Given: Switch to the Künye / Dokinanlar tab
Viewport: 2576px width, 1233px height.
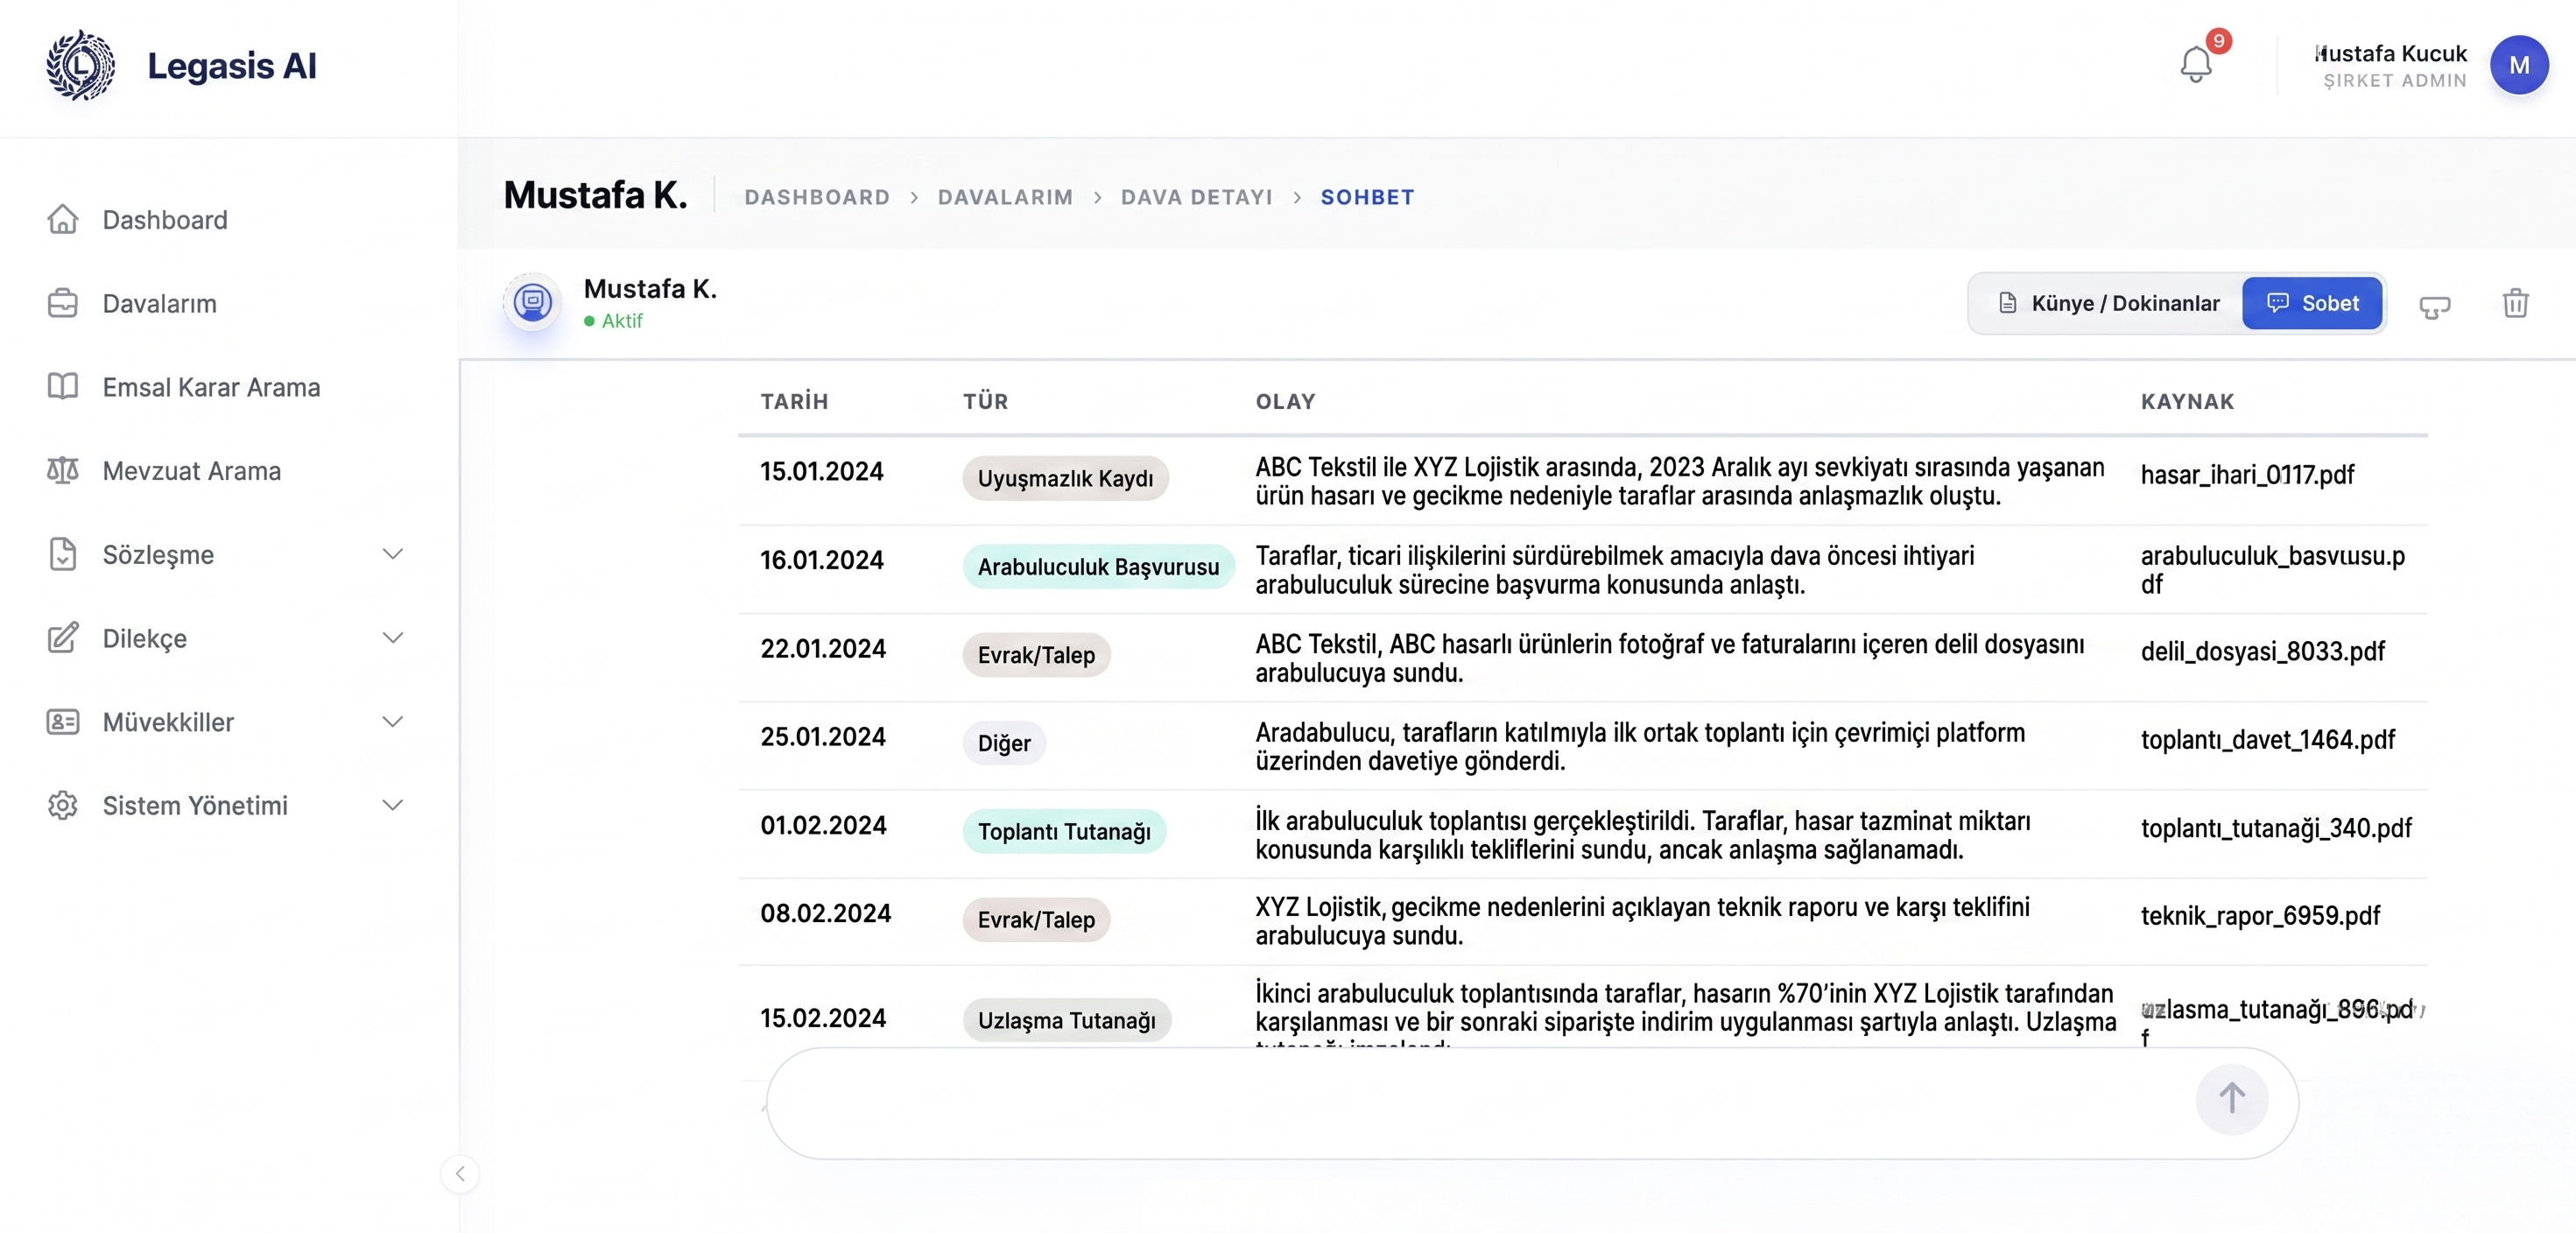Looking at the screenshot, I should pyautogui.click(x=2109, y=303).
